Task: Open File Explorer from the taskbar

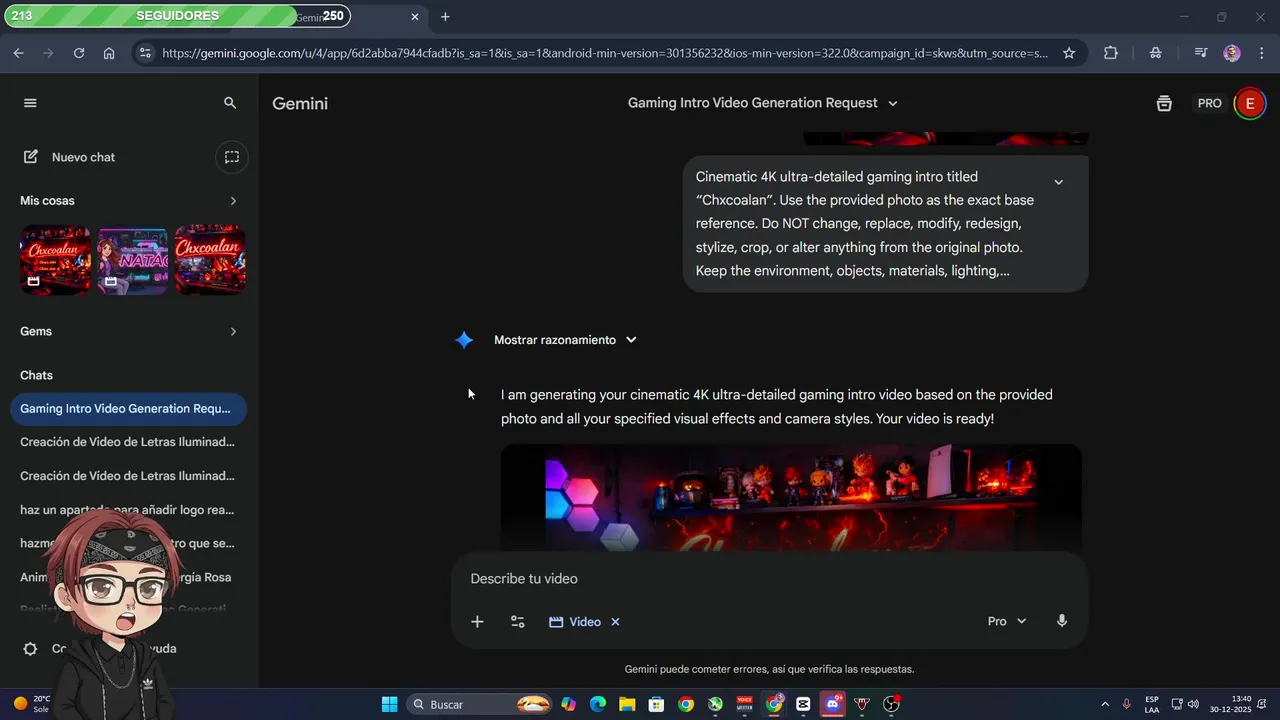Action: coord(627,704)
